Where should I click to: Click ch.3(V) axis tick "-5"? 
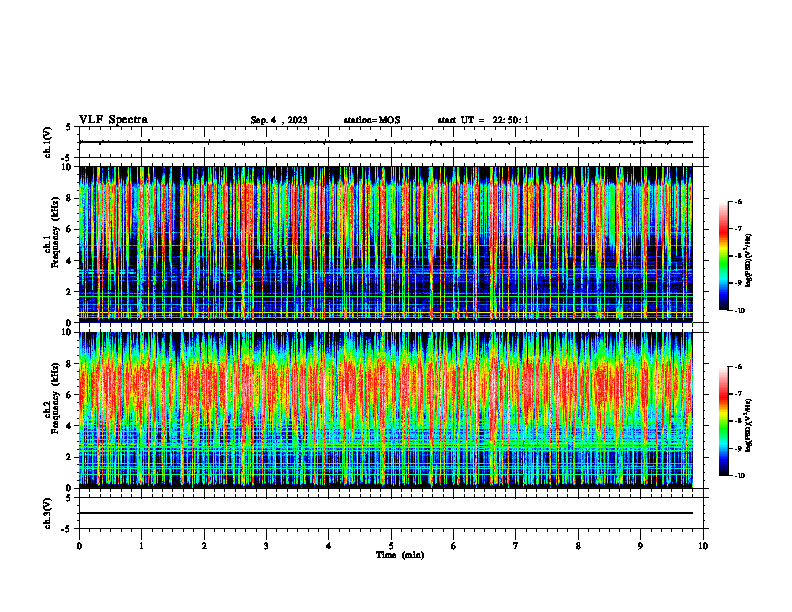[68, 529]
